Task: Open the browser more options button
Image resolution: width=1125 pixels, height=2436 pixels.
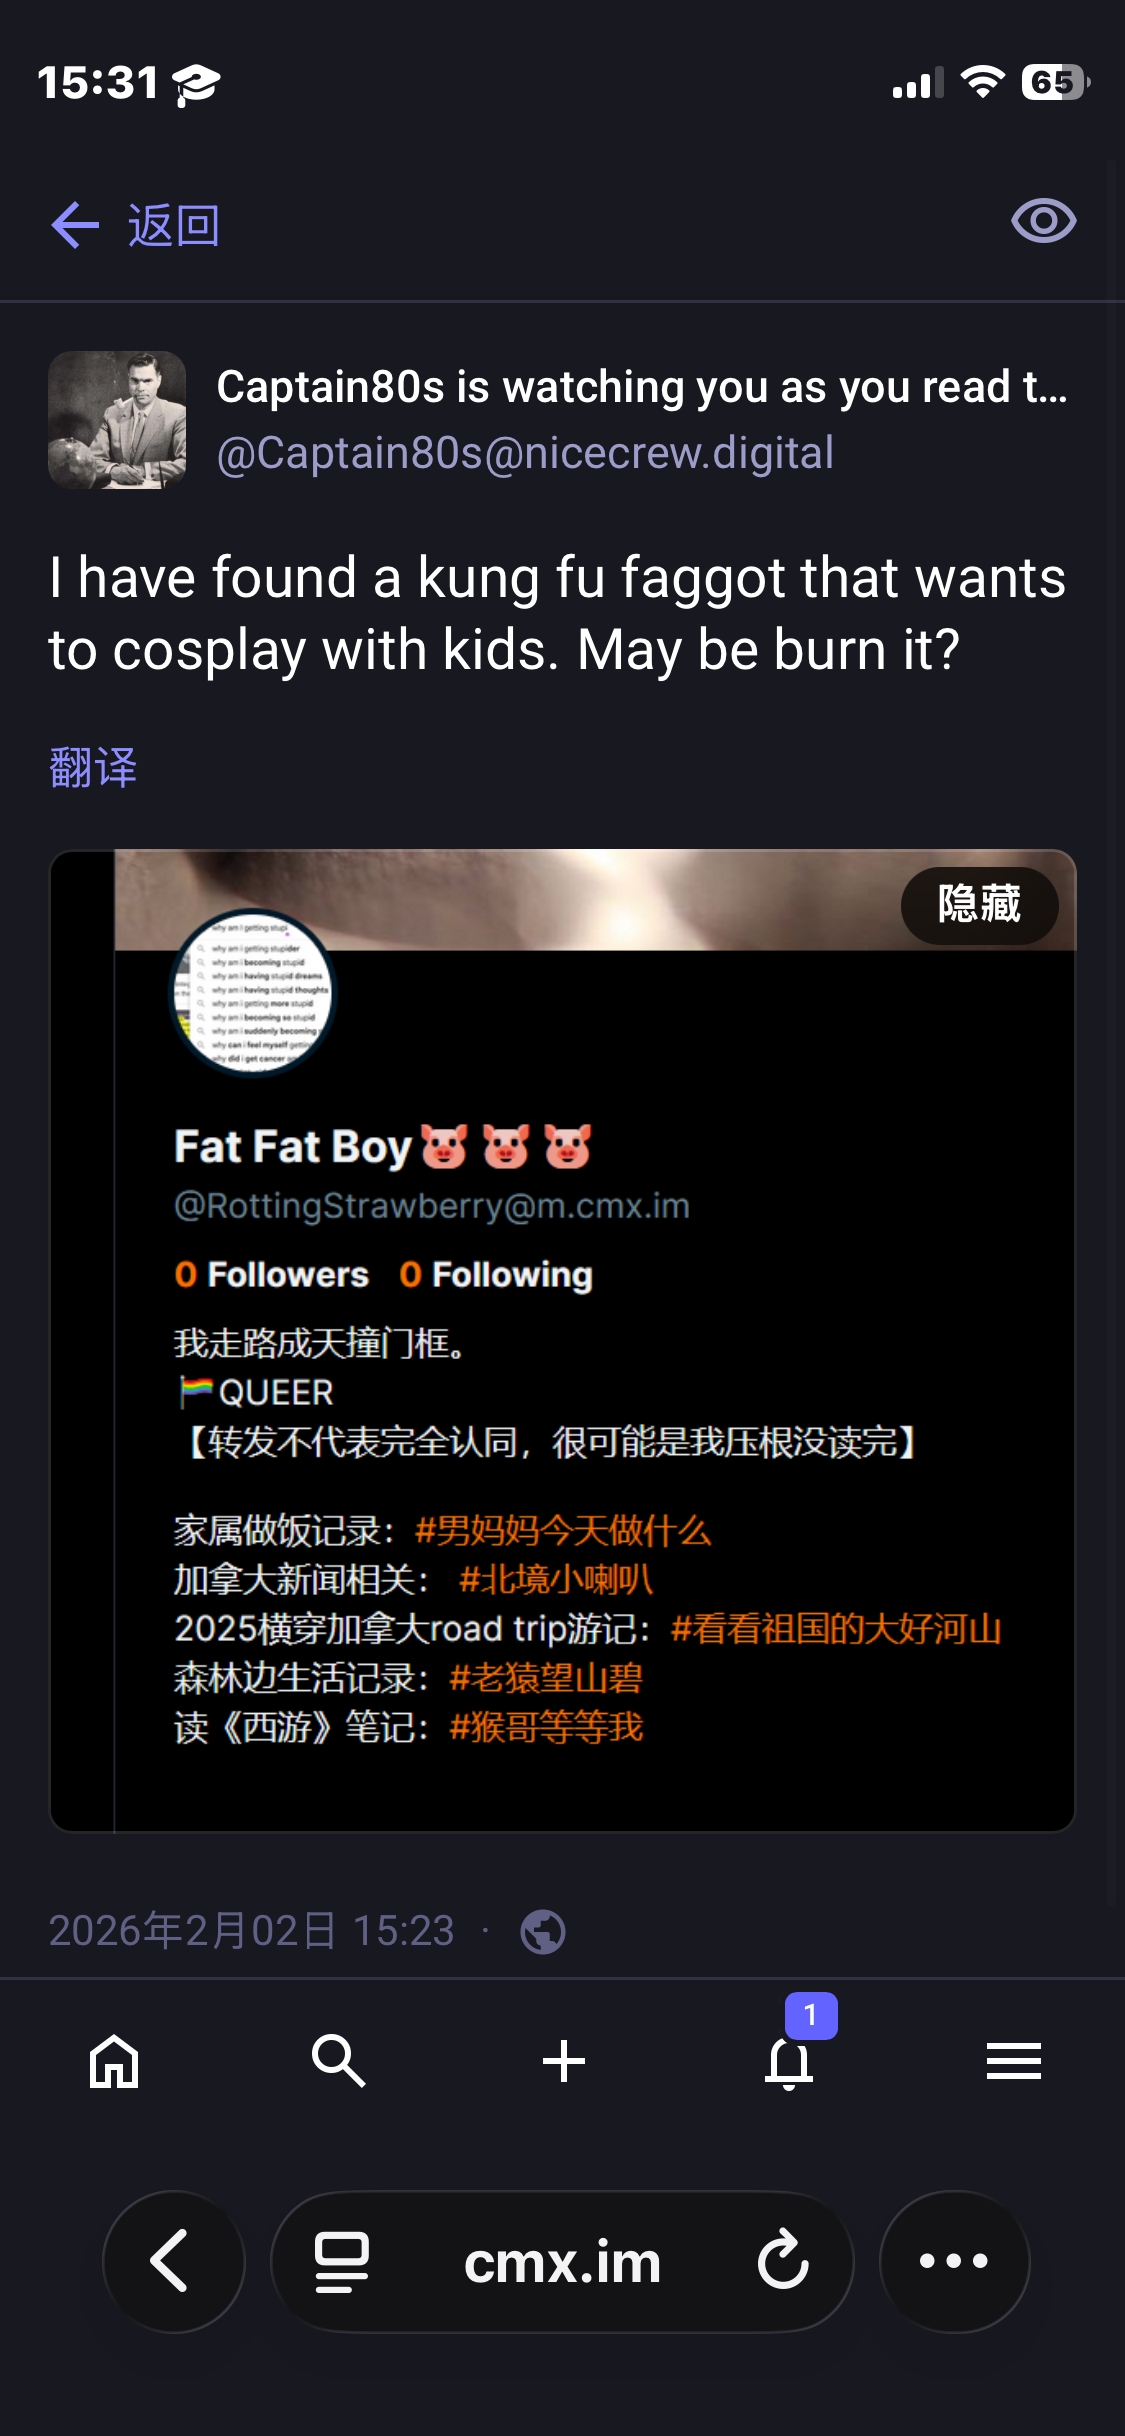Action: pyautogui.click(x=954, y=2261)
